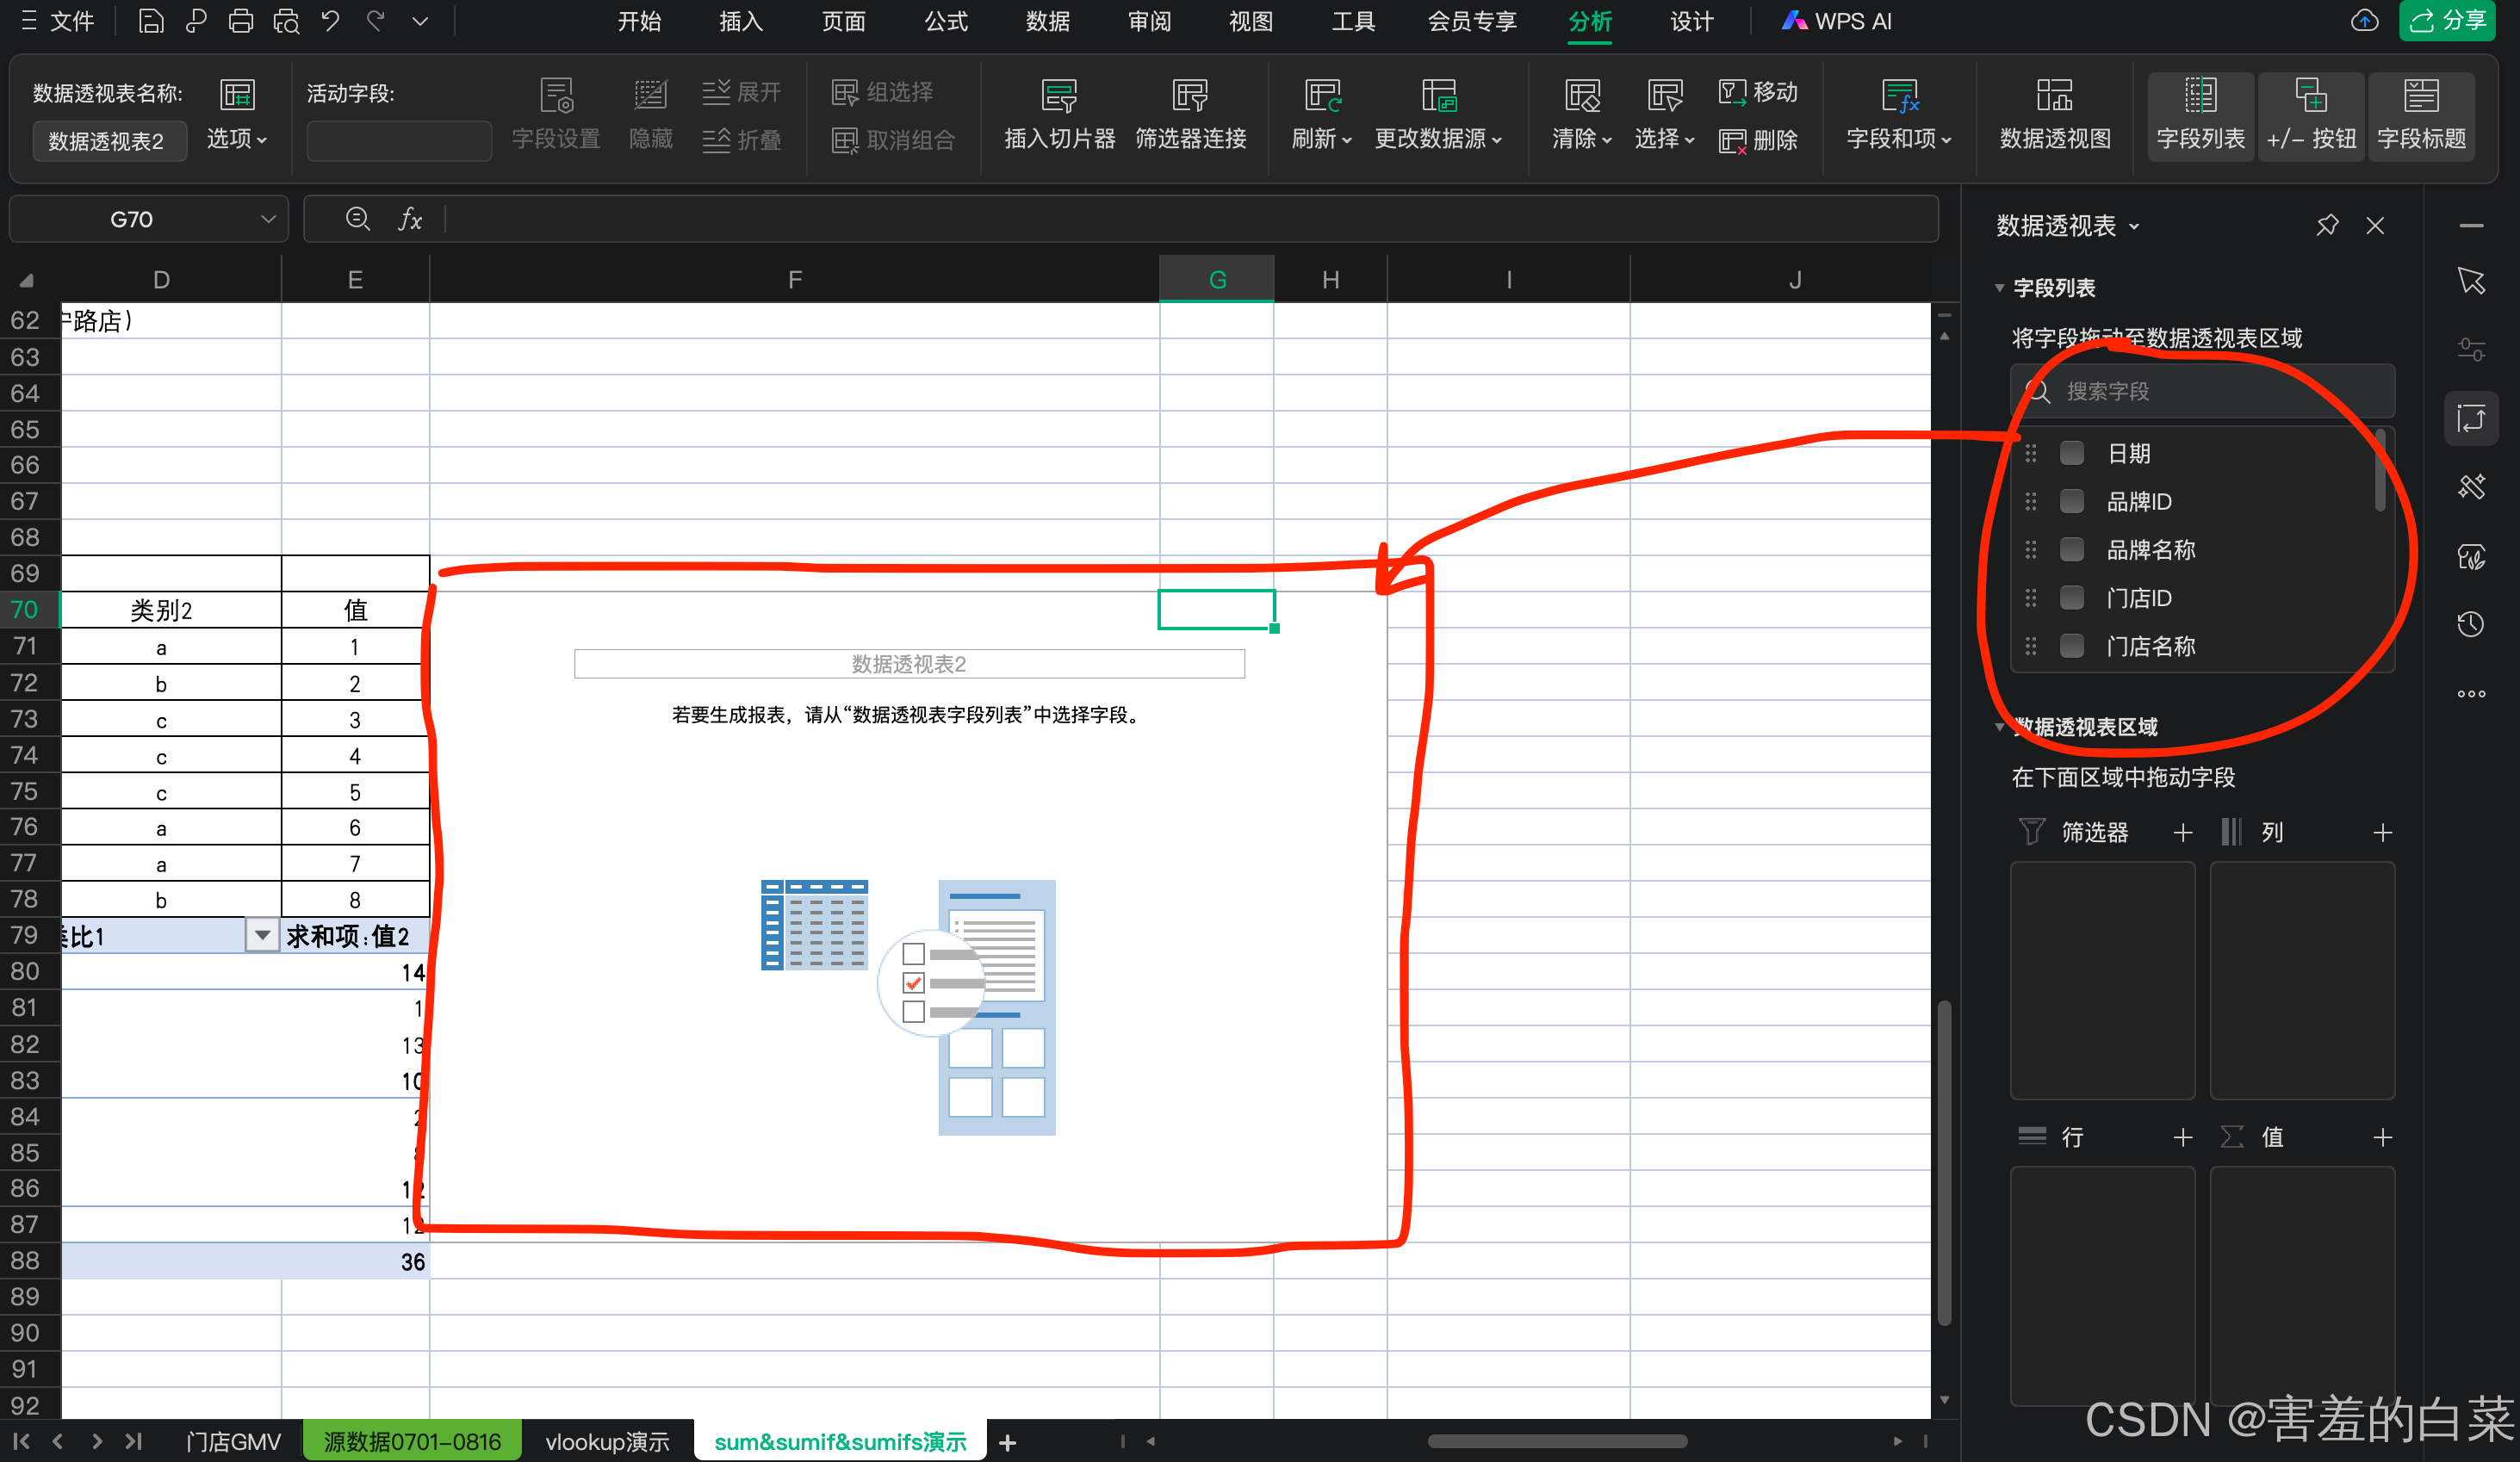2520x1462 pixels.
Task: Click the Insert Slicer (插入切片器) icon
Action: (x=1059, y=96)
